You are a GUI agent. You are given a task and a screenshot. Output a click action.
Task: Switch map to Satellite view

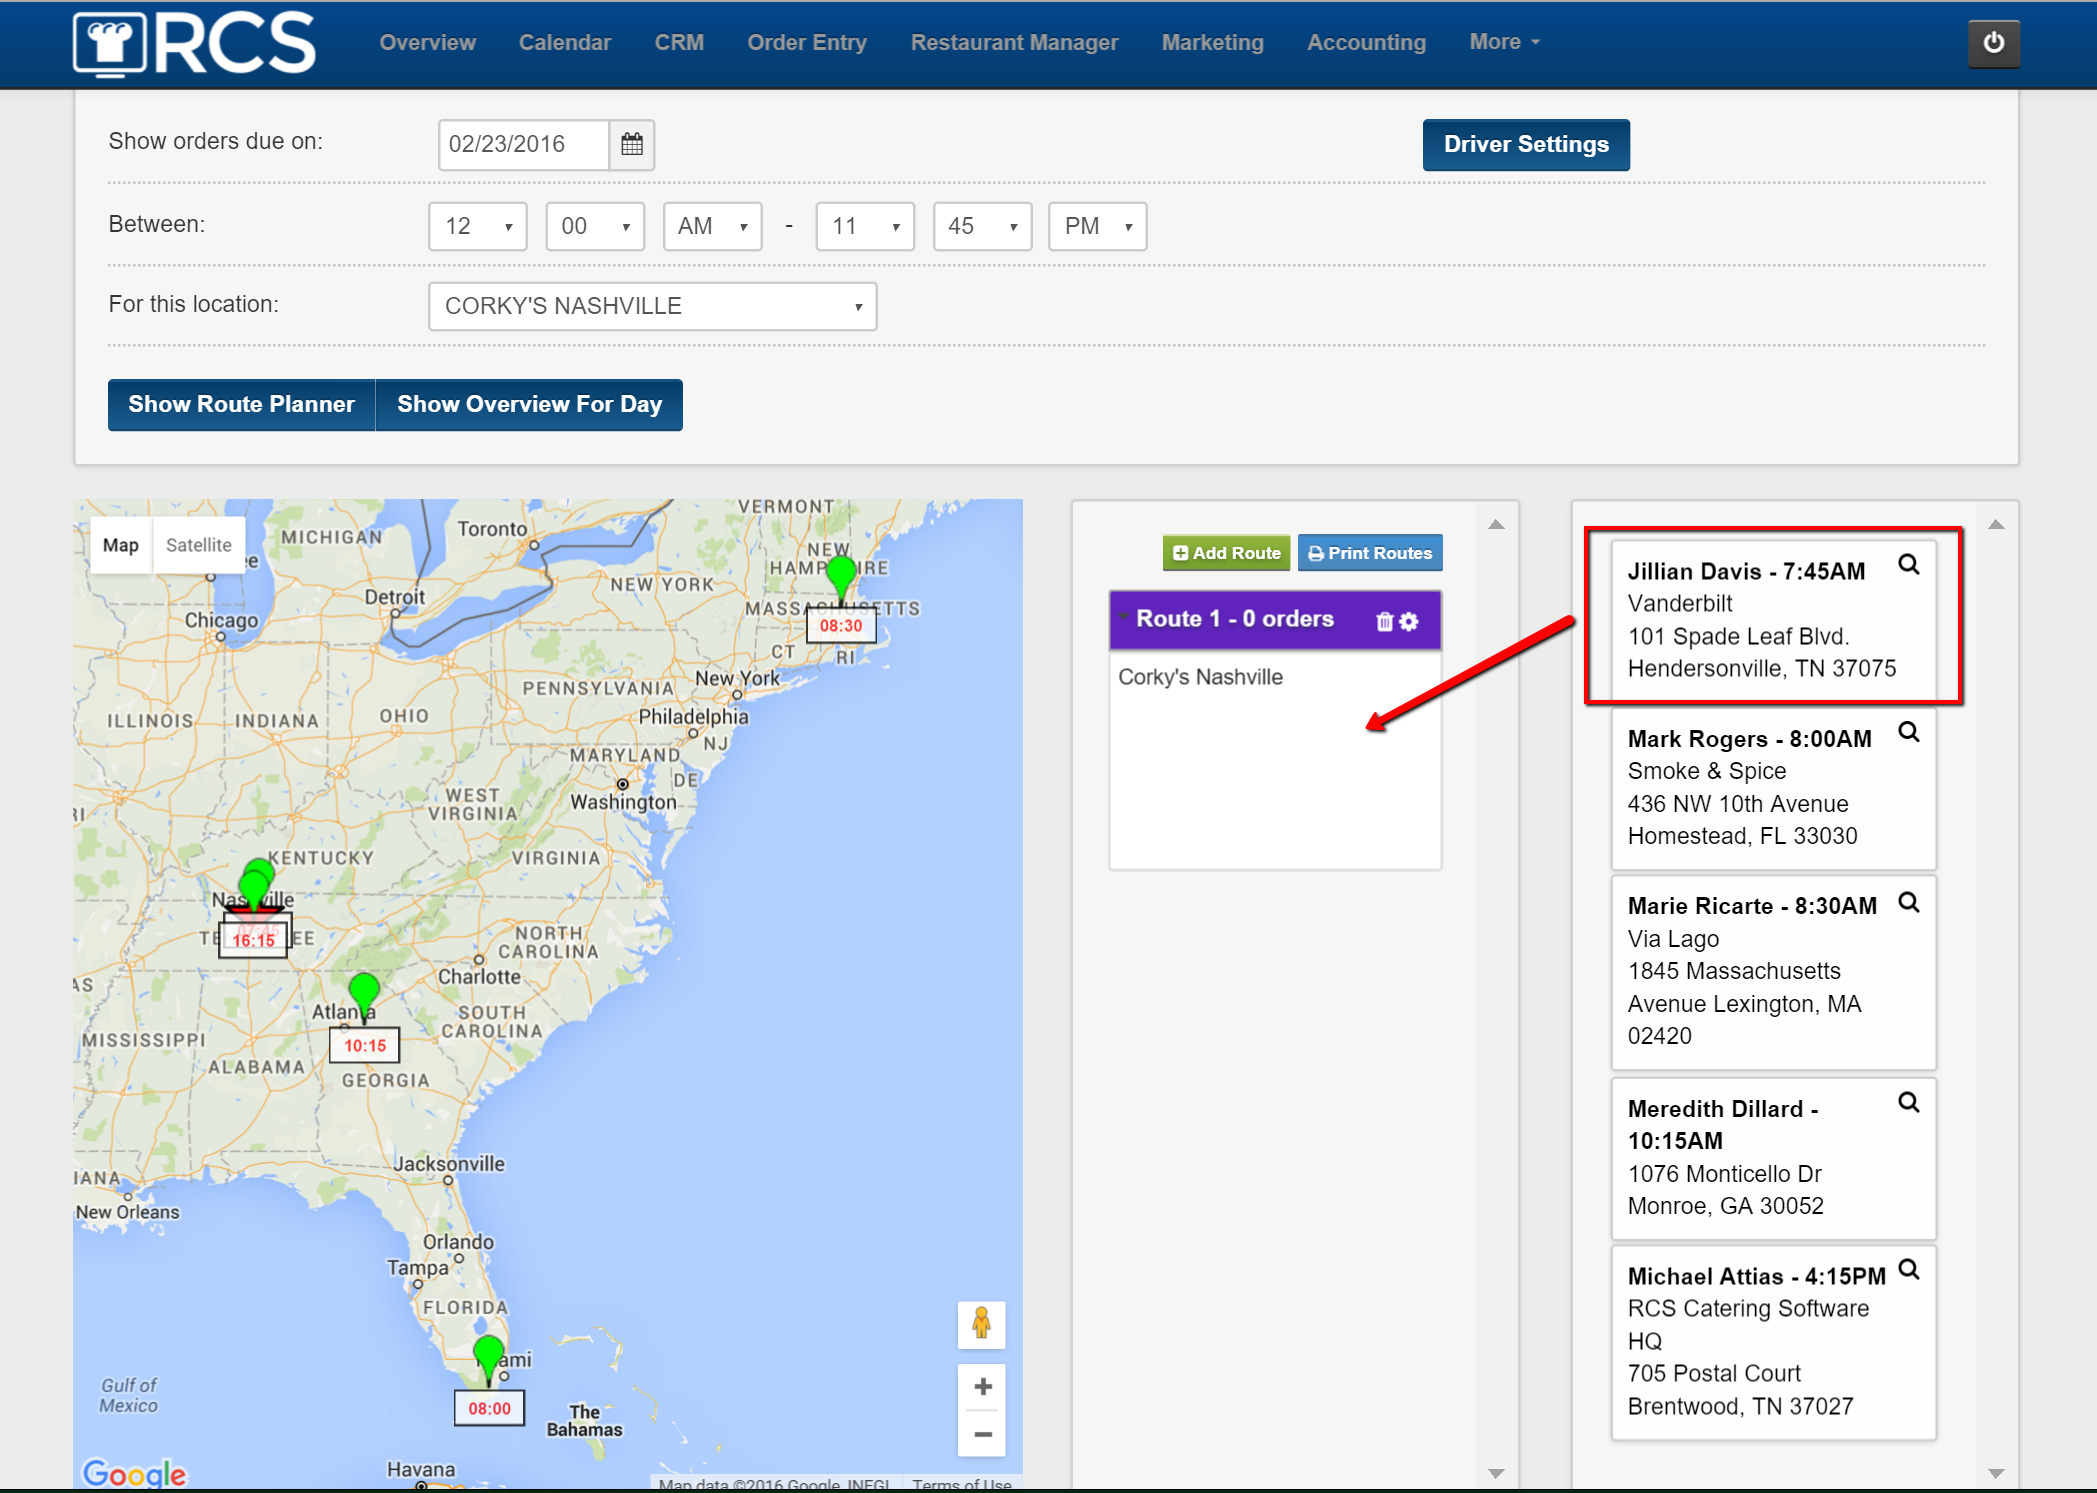pyautogui.click(x=198, y=545)
